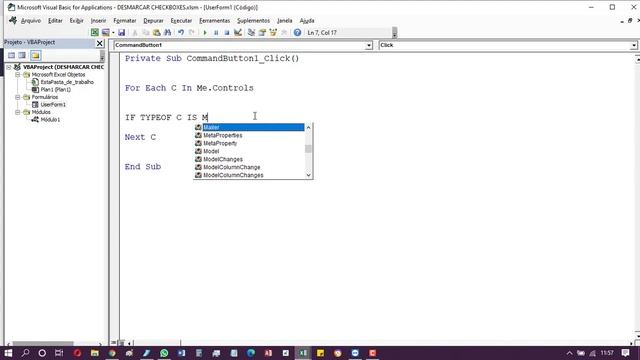640x360 pixels.
Task: Click the View Microsoft Excel toolbar icon
Action: [95, 33]
